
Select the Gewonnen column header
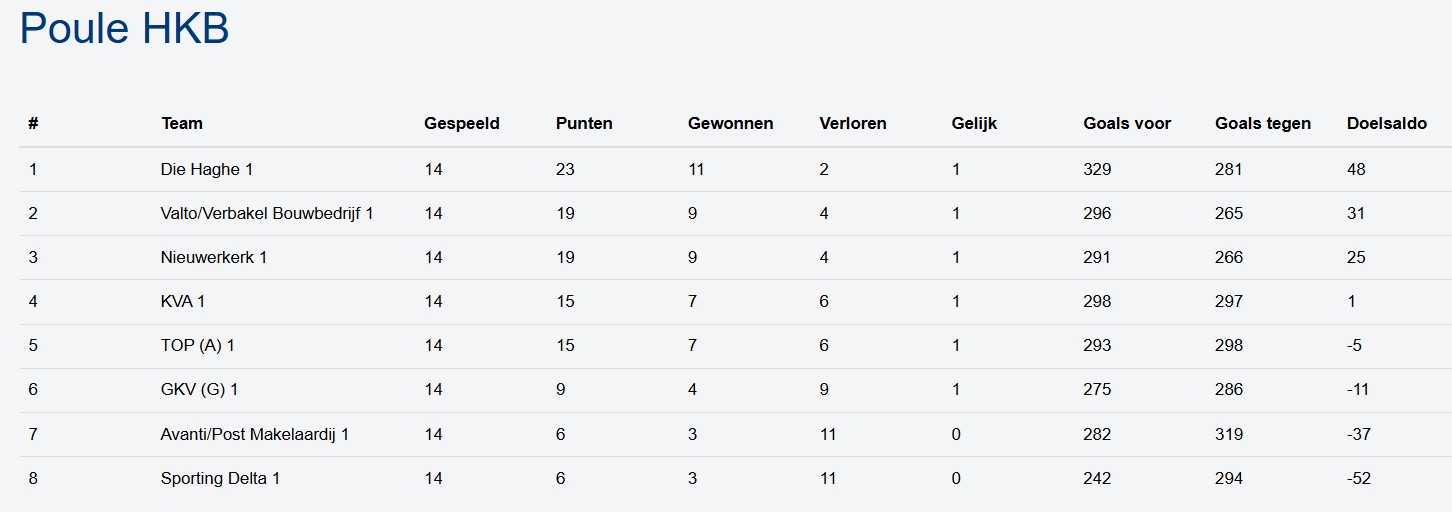(730, 124)
